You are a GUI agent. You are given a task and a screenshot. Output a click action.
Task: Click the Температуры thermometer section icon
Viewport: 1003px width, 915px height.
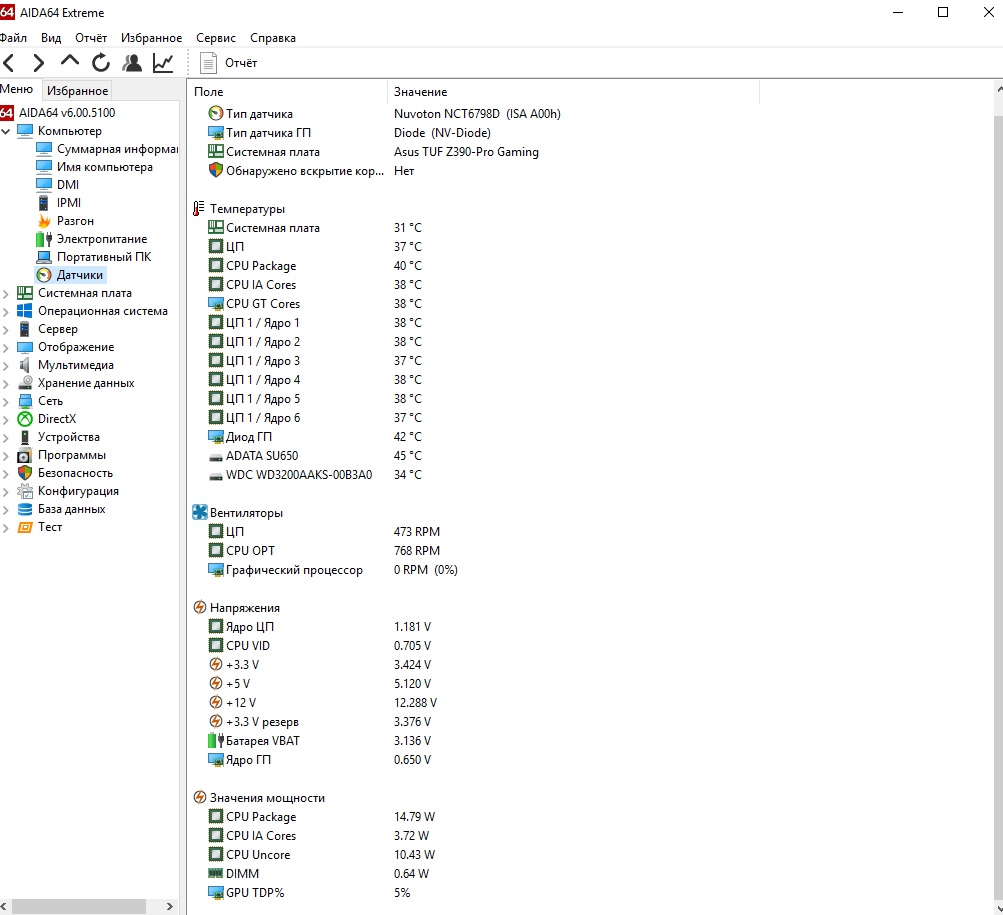[199, 209]
